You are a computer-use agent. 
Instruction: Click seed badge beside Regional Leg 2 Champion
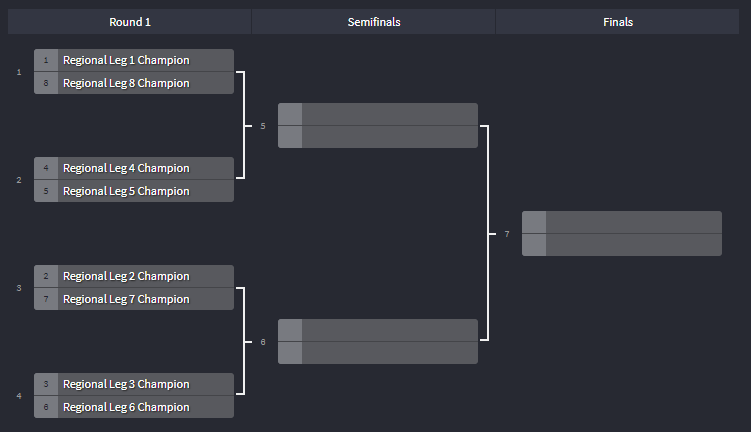click(46, 276)
